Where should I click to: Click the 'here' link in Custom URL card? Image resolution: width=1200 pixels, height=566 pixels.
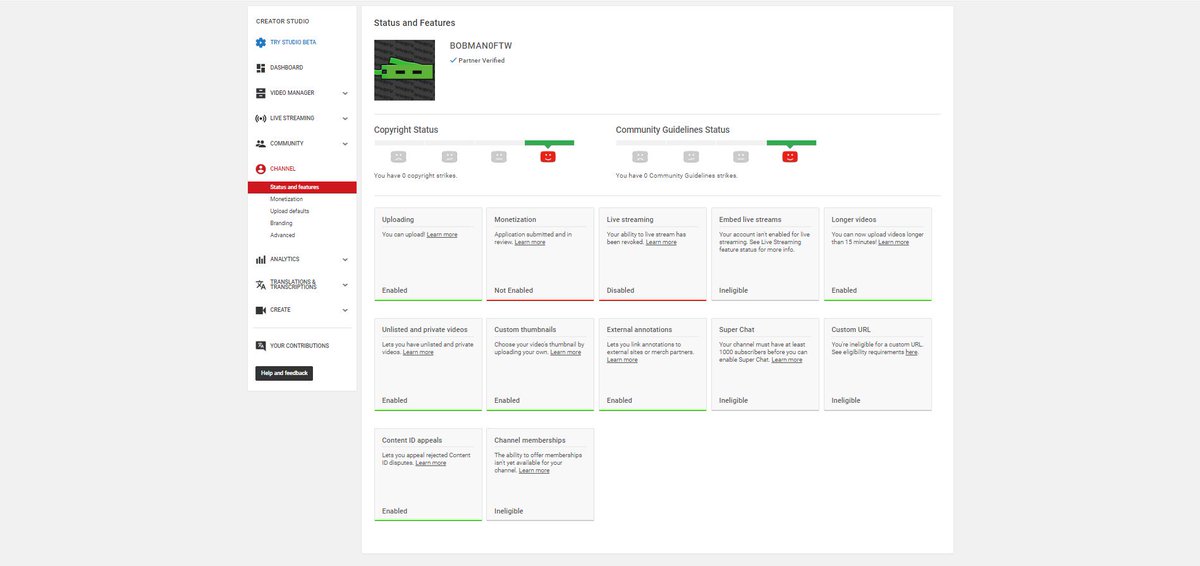click(x=911, y=352)
